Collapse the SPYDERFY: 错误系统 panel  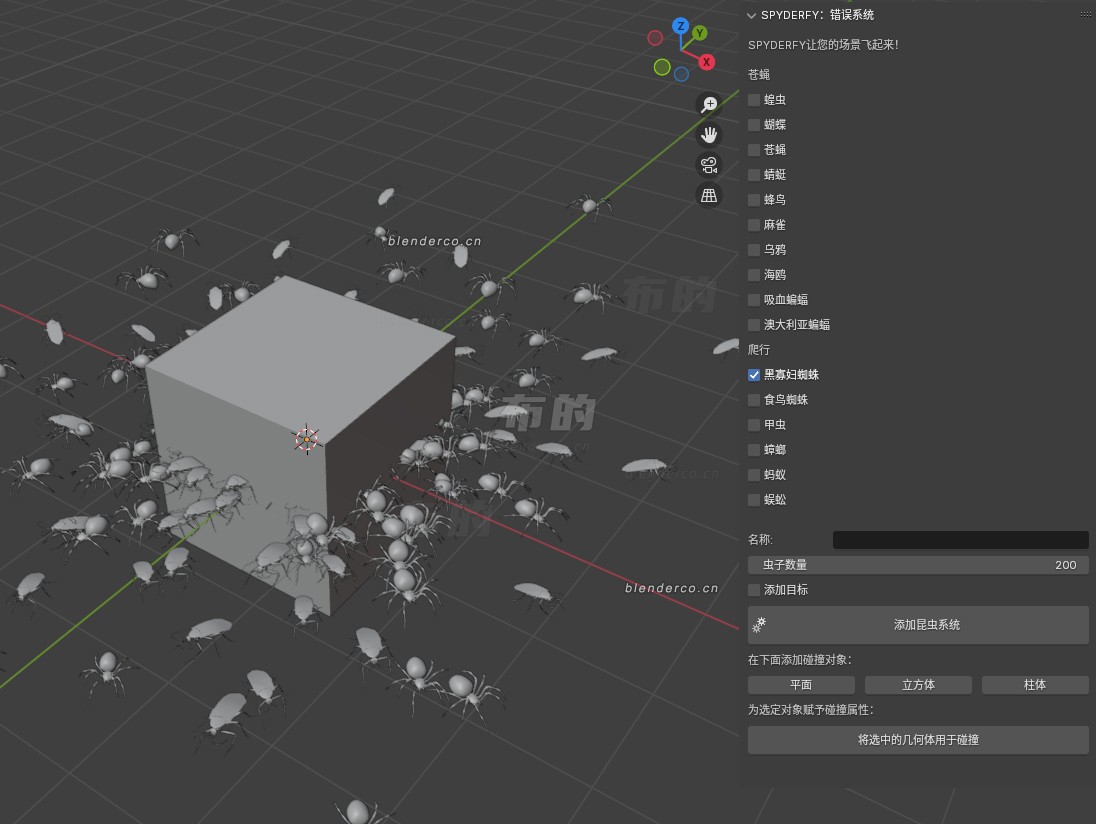click(x=751, y=15)
